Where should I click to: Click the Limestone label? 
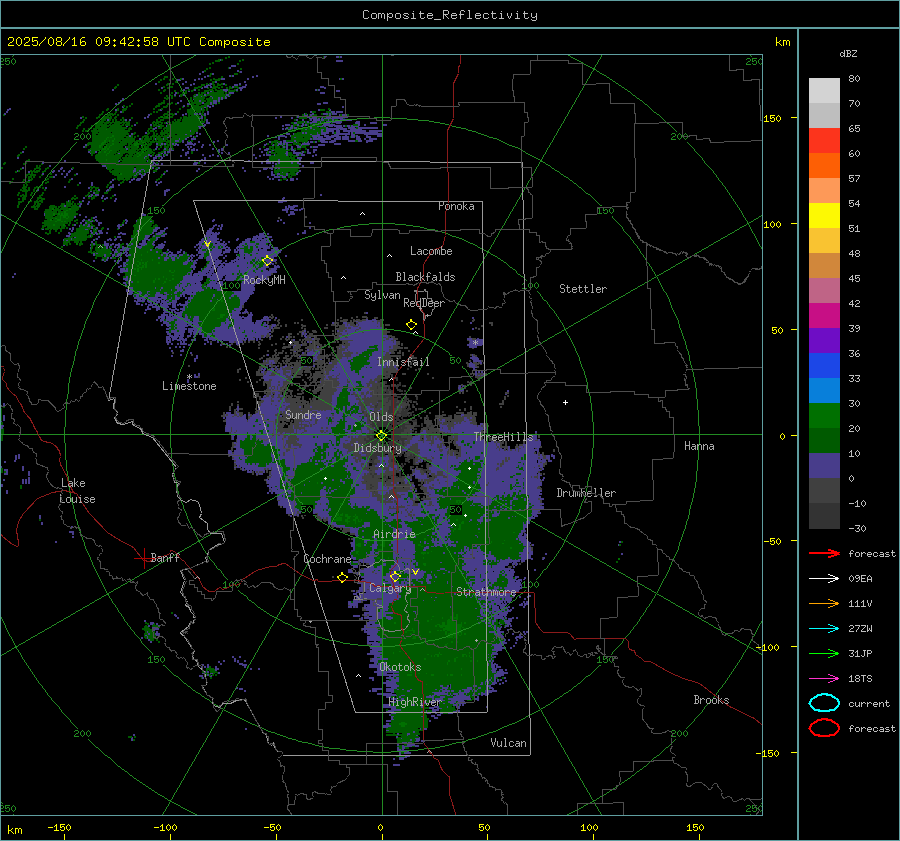(189, 386)
